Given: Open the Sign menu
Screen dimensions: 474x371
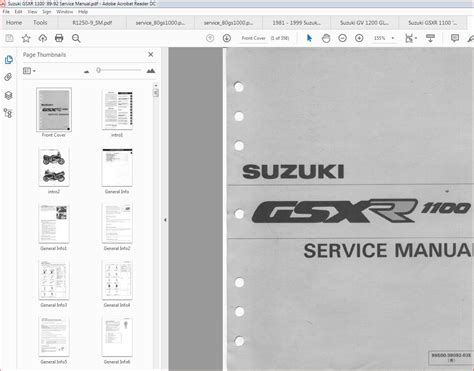Looking at the screenshot, I should pyautogui.click(x=47, y=12).
